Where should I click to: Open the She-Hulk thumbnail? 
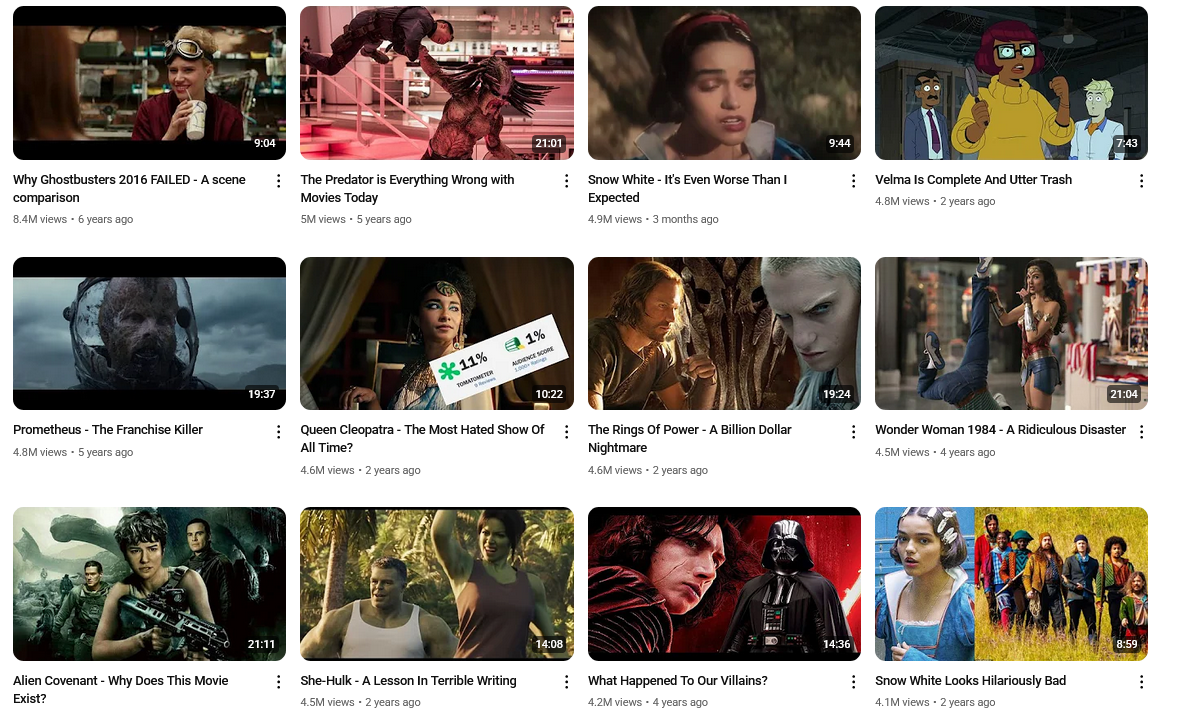pyautogui.click(x=437, y=584)
